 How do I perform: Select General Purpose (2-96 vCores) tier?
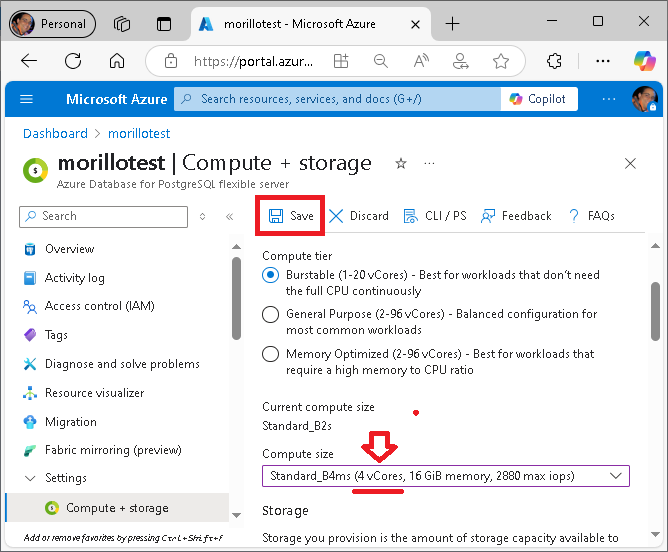271,315
